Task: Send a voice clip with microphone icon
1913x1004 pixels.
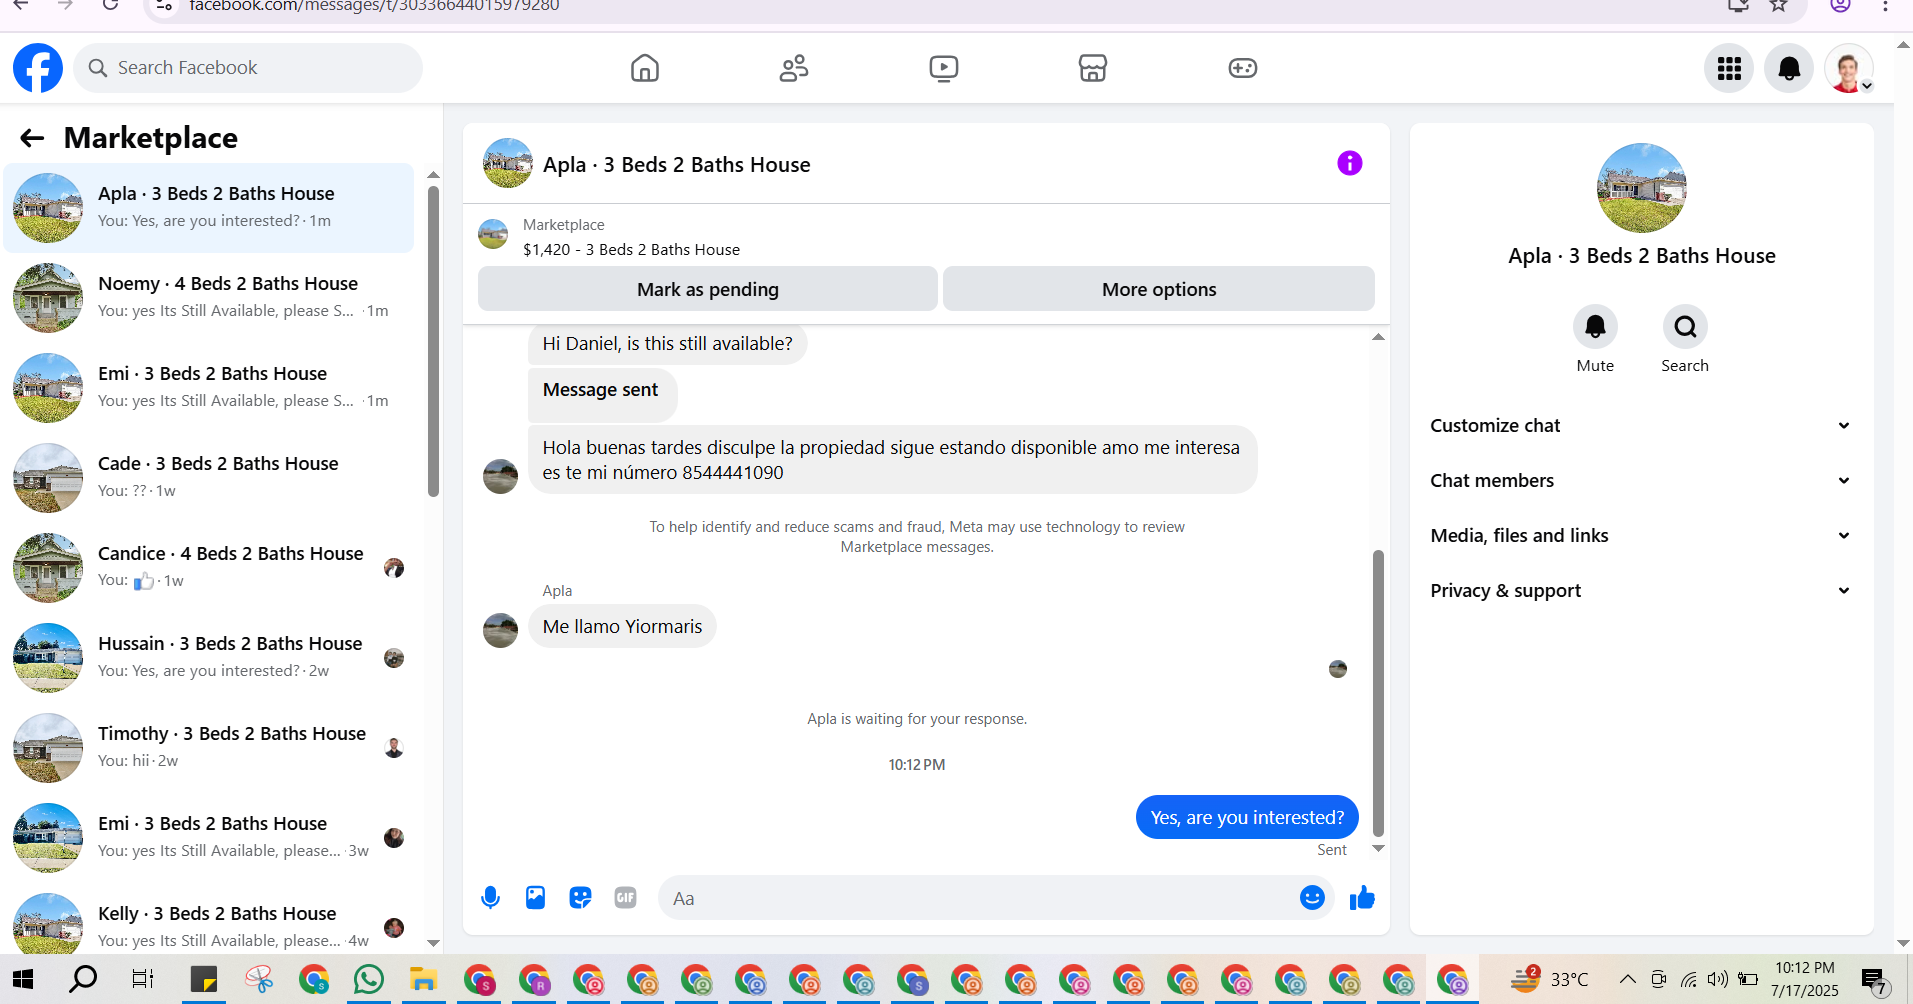Action: [490, 898]
